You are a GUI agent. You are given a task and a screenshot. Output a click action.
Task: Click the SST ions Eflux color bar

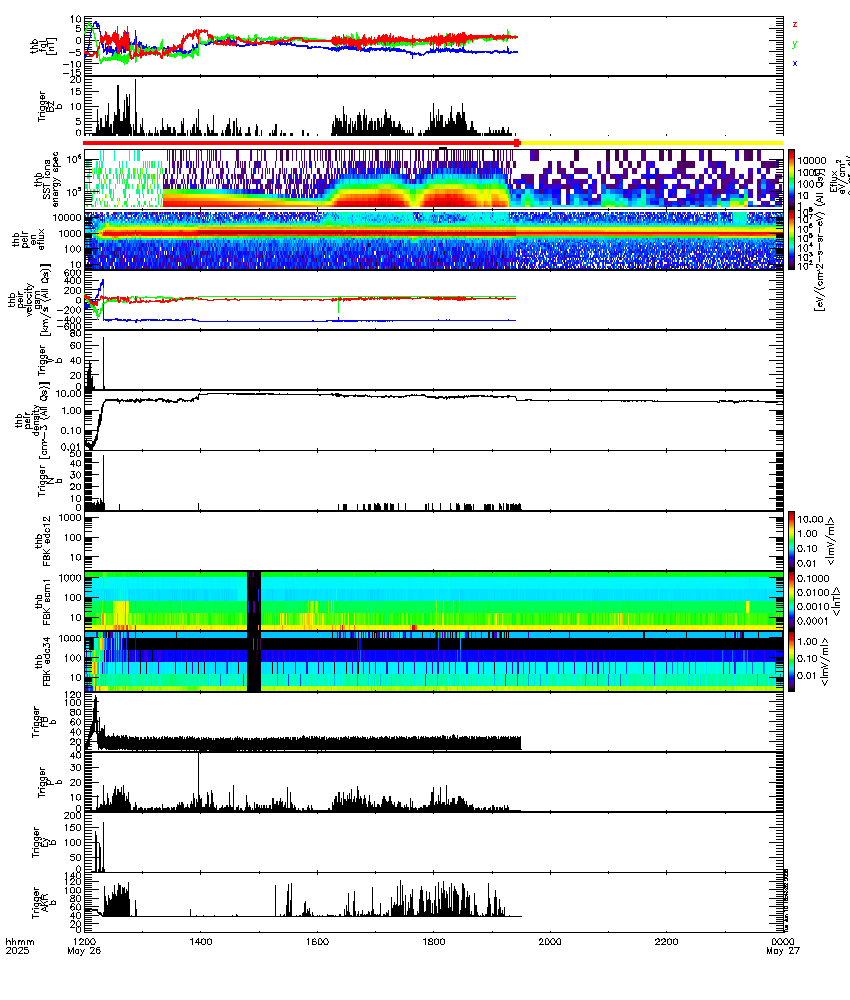[791, 178]
